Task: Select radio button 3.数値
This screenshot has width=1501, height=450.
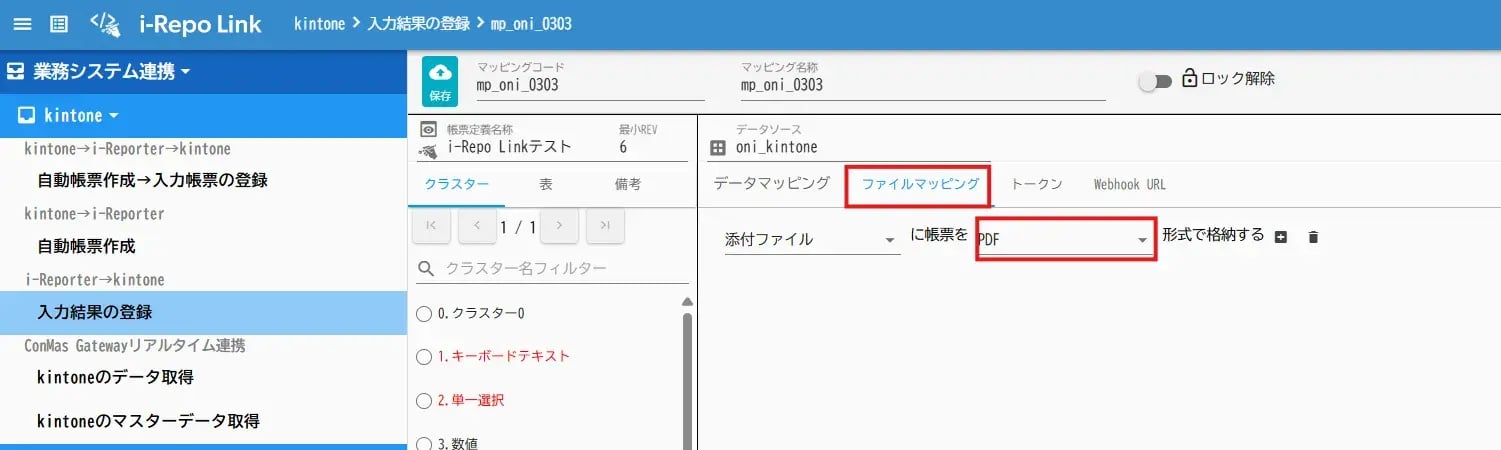Action: coord(424,443)
